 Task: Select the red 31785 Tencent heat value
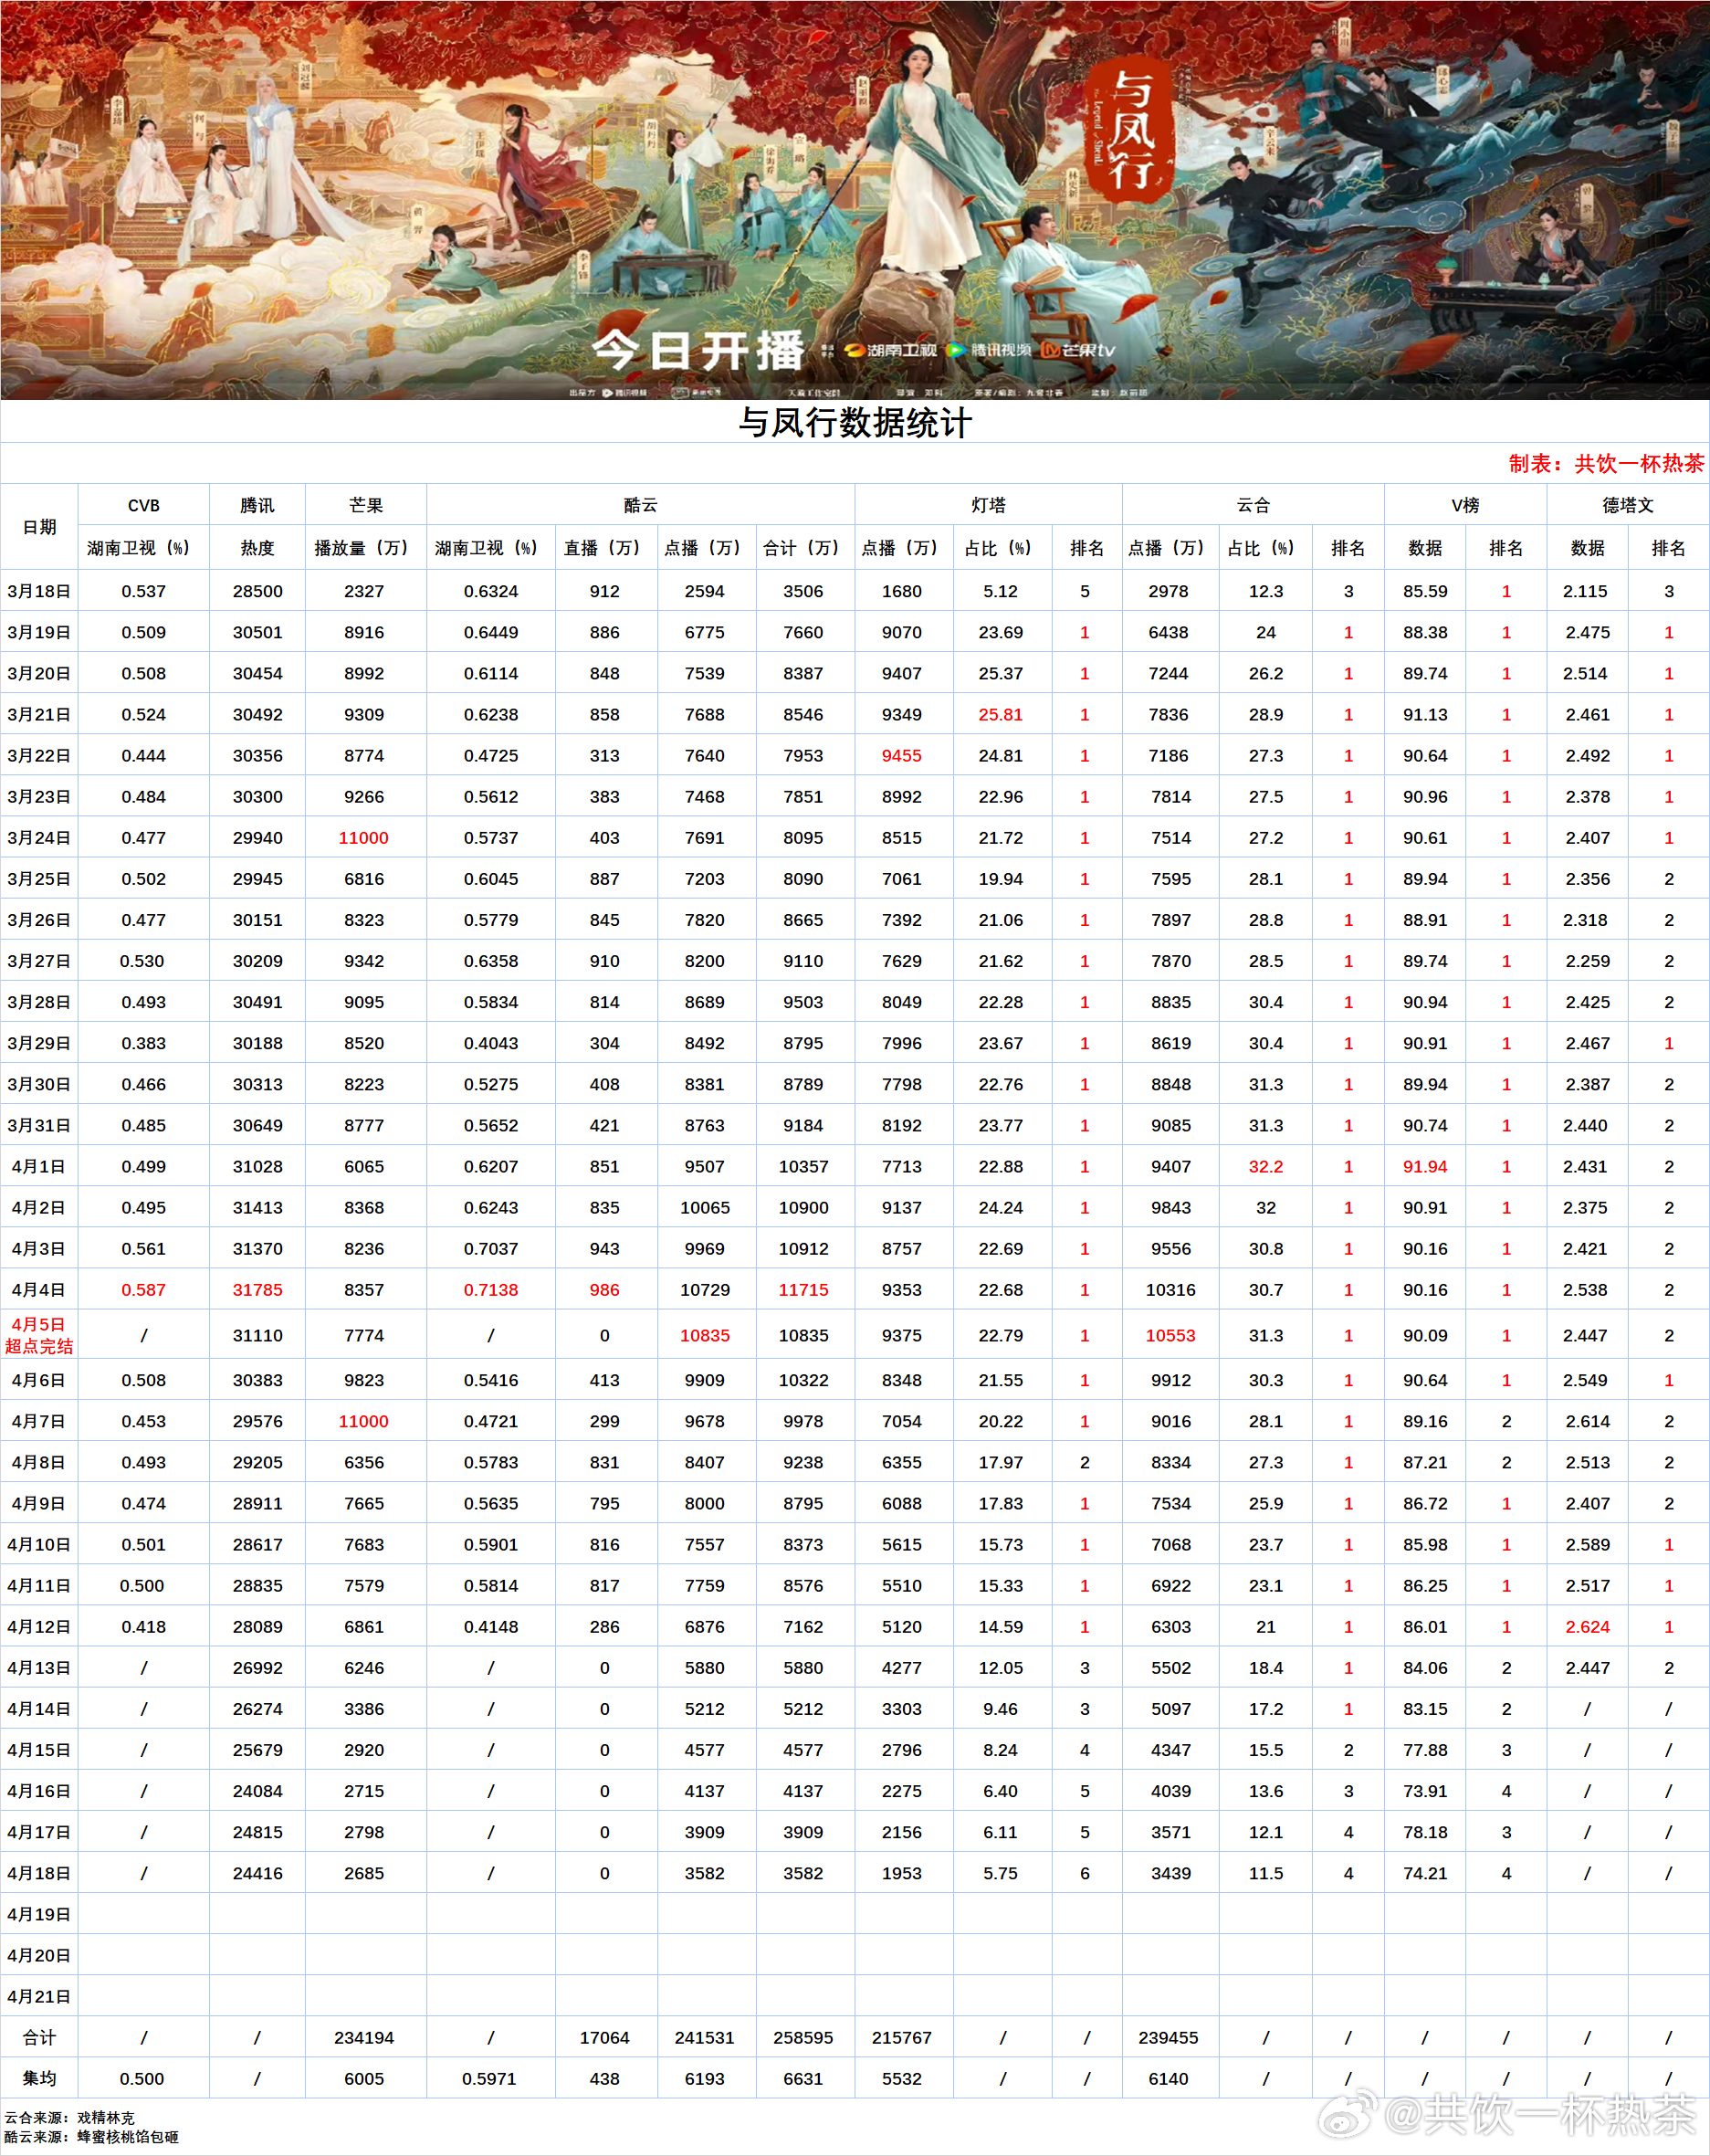257,1290
